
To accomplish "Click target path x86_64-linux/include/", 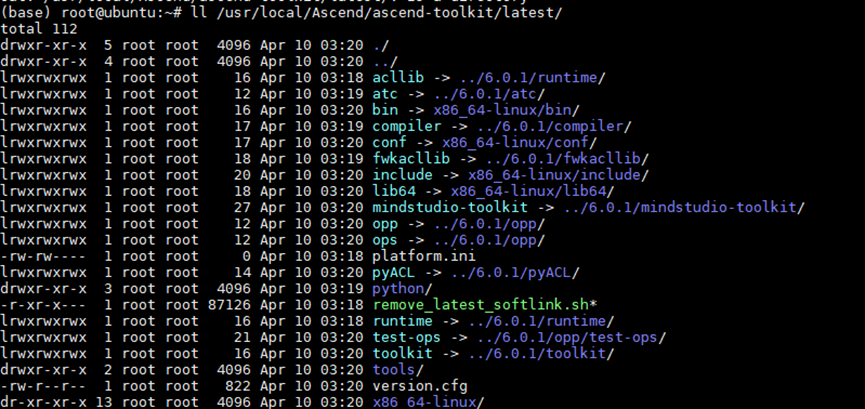I will 558,175.
